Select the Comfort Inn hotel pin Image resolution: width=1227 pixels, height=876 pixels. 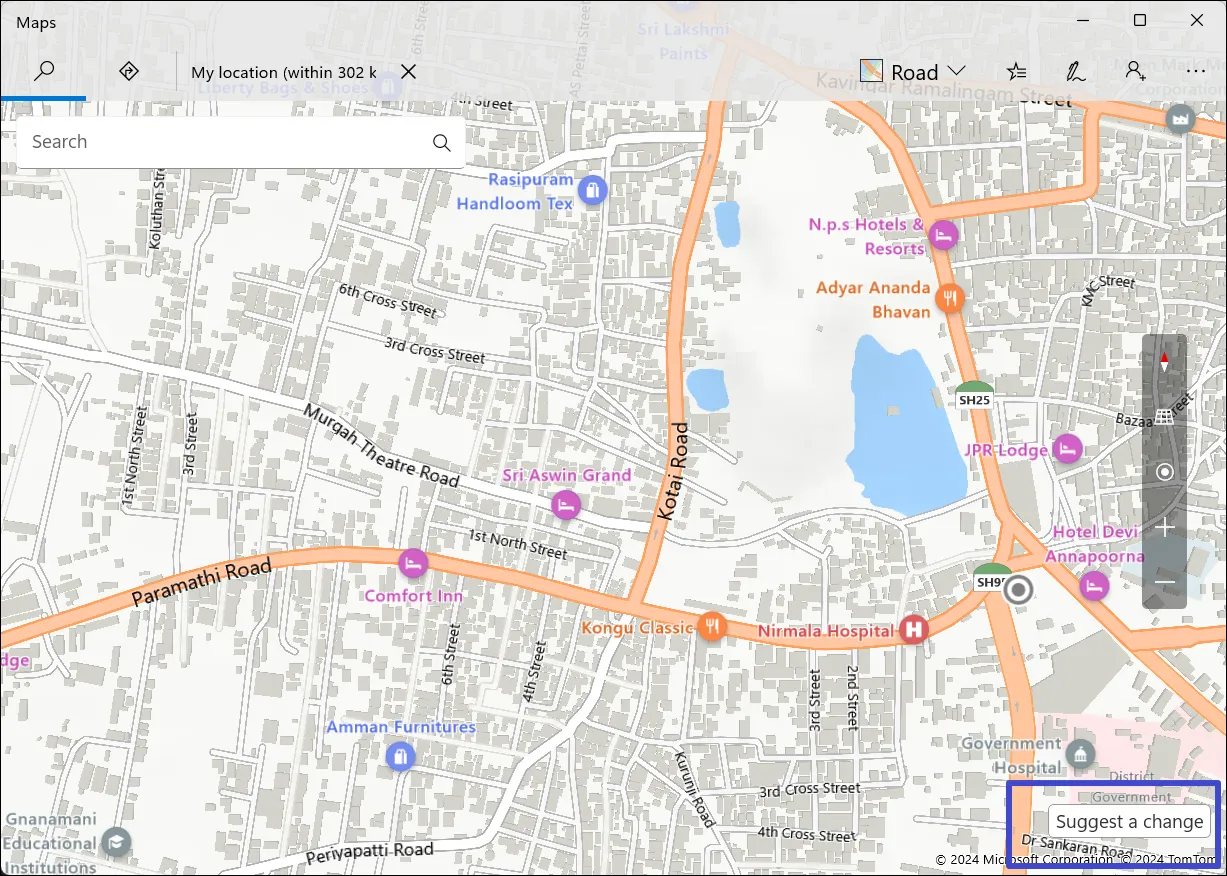tap(413, 563)
